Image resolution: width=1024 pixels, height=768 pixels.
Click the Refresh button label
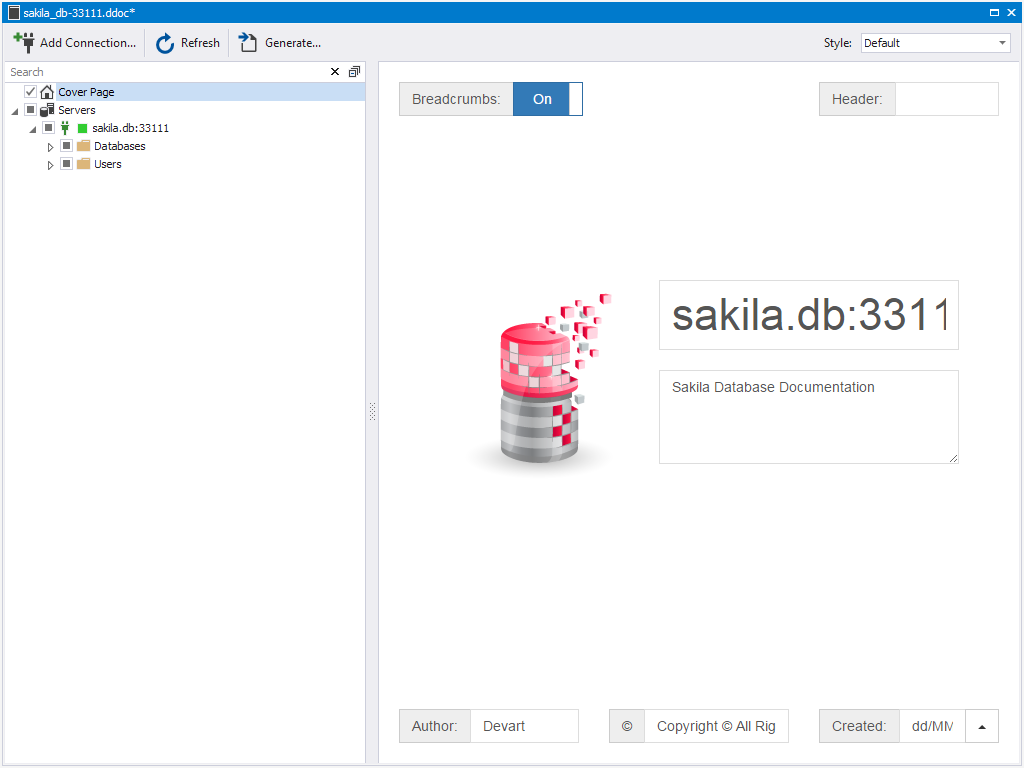tap(200, 43)
